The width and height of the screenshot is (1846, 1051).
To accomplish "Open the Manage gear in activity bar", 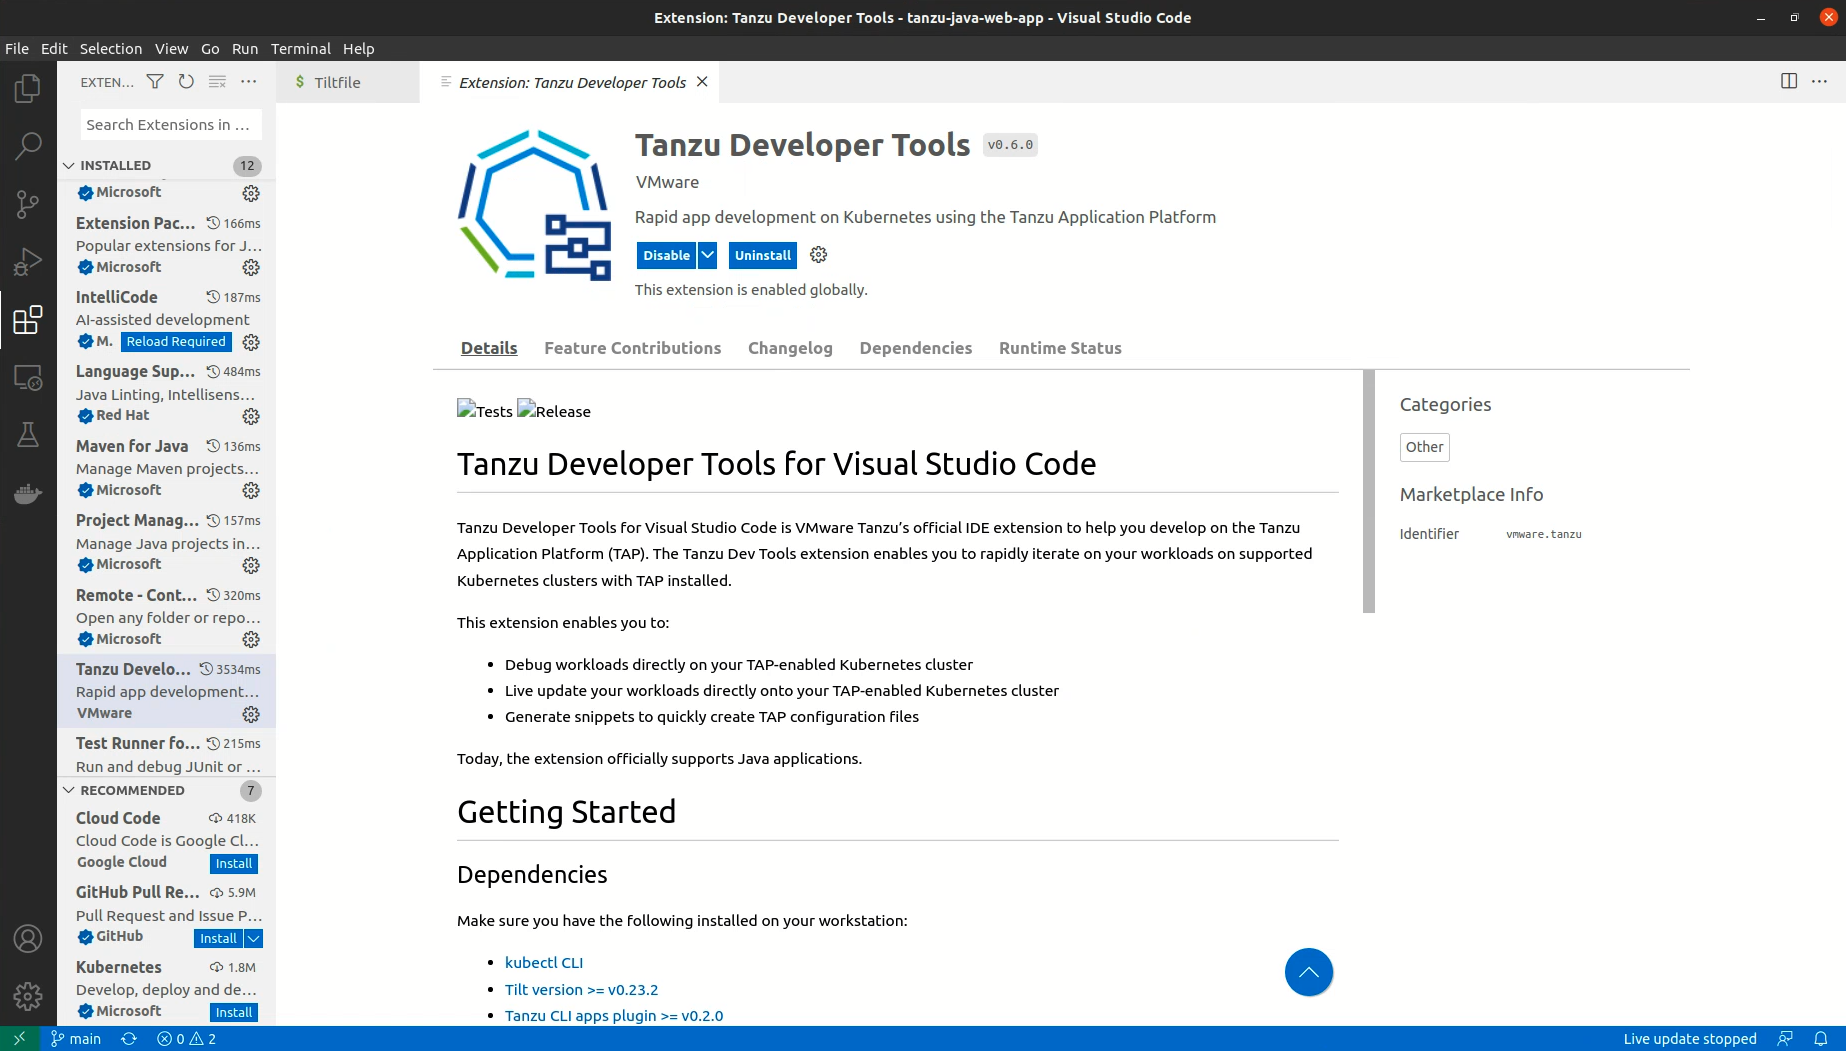I will [x=28, y=996].
